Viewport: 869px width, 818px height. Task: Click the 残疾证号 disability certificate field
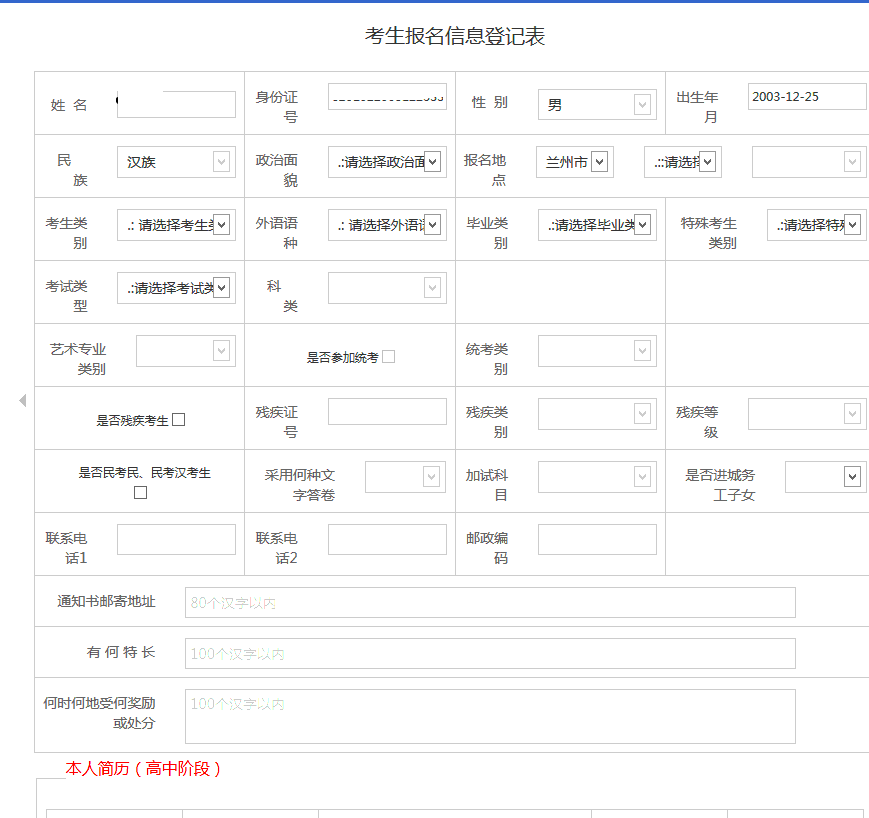(387, 411)
